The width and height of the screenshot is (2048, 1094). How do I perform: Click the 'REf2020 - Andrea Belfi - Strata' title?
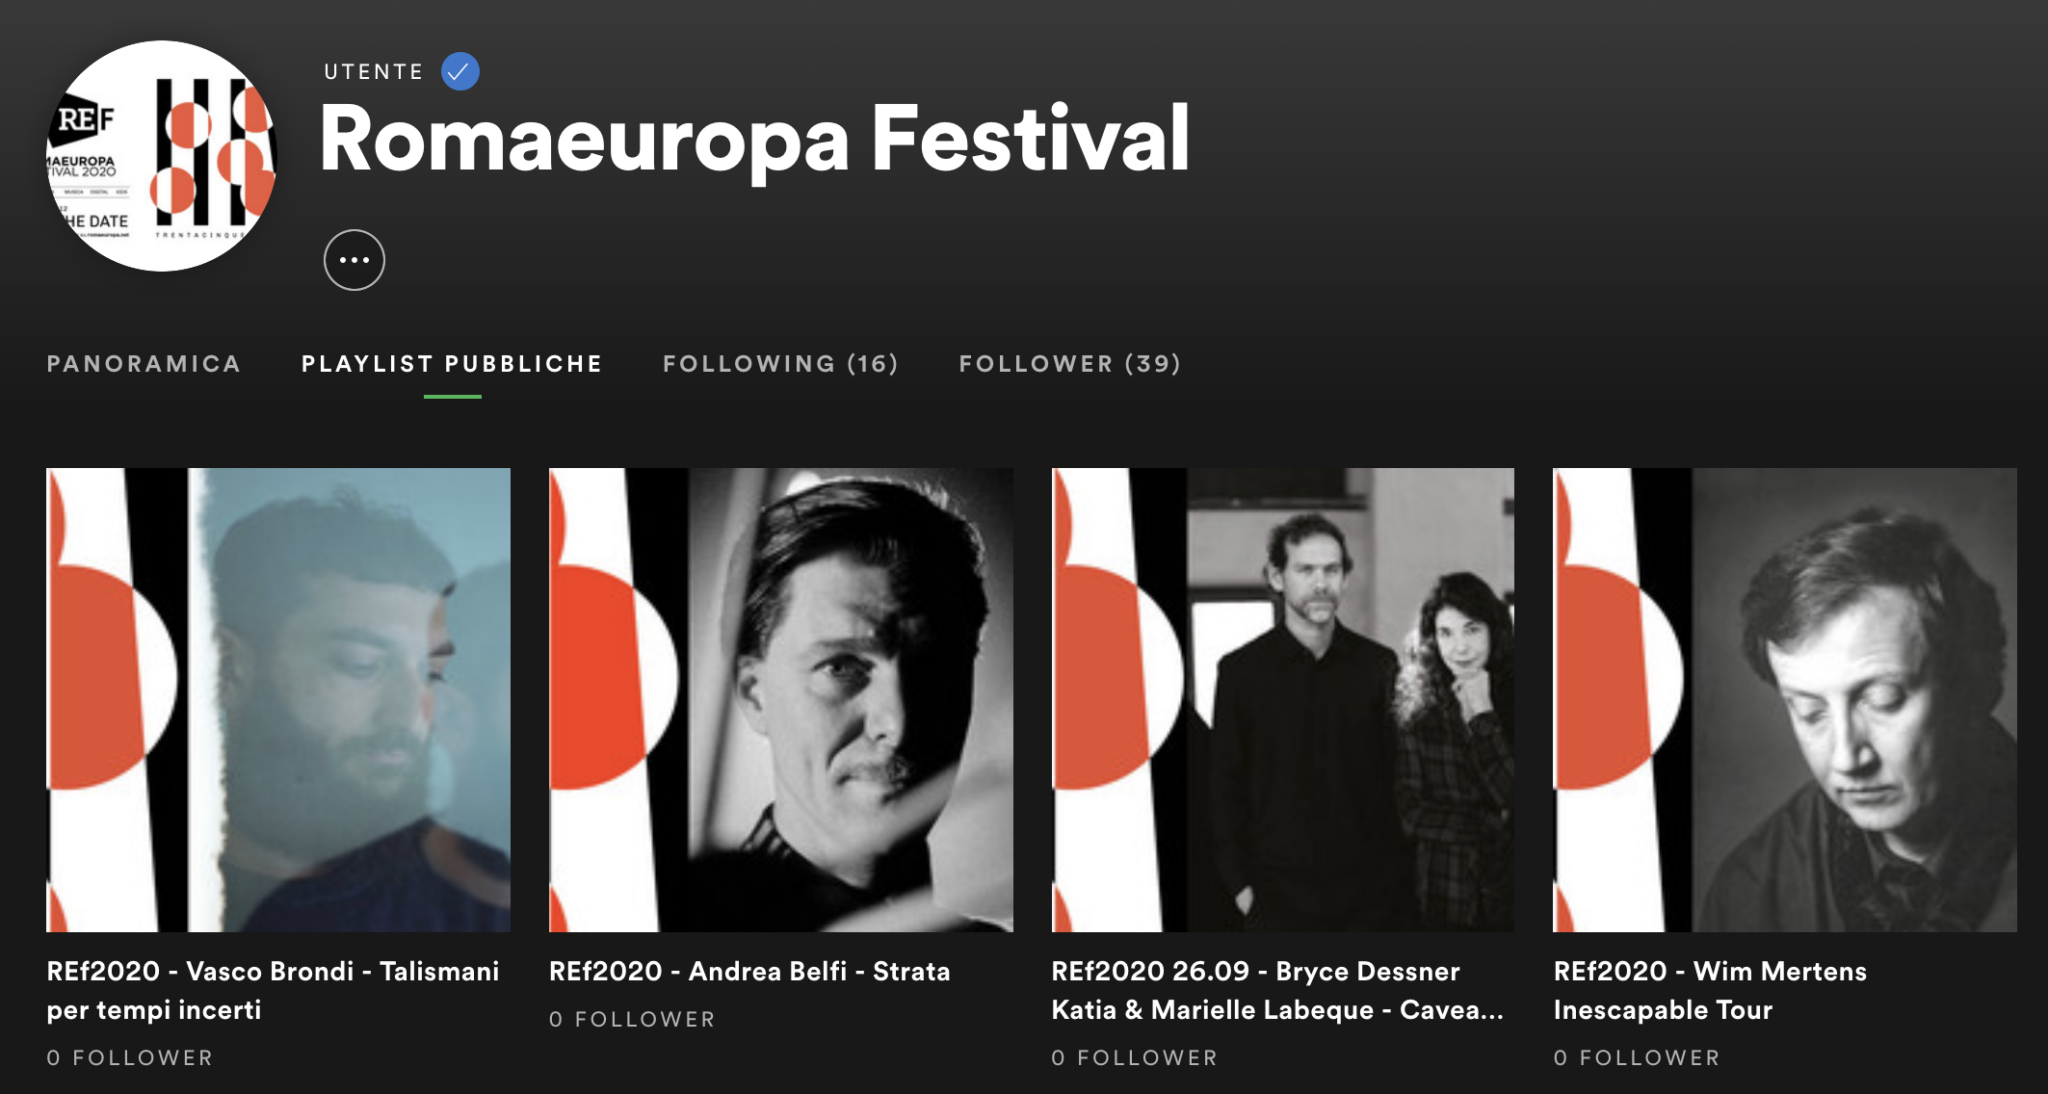pos(750,971)
